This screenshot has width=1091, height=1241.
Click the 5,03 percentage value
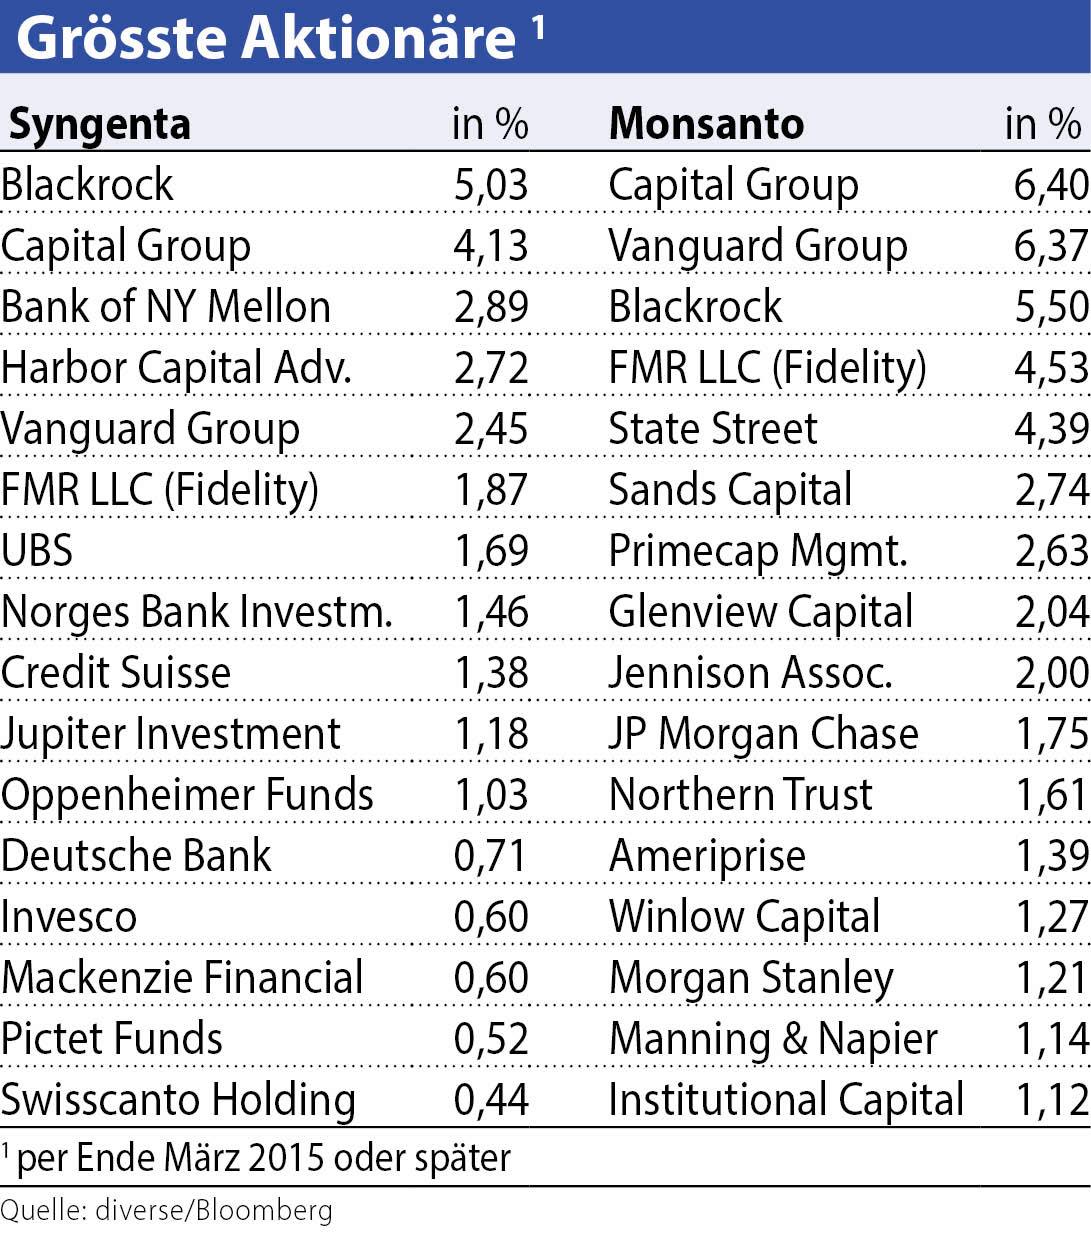[x=490, y=185]
